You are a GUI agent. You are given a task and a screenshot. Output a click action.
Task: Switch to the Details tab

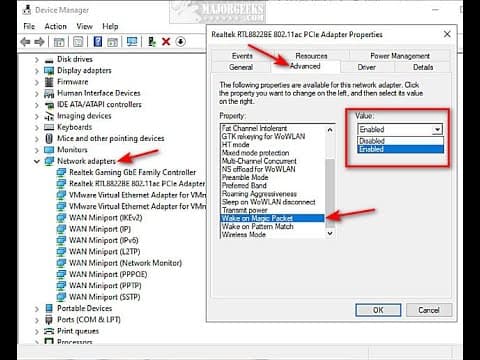423,67
